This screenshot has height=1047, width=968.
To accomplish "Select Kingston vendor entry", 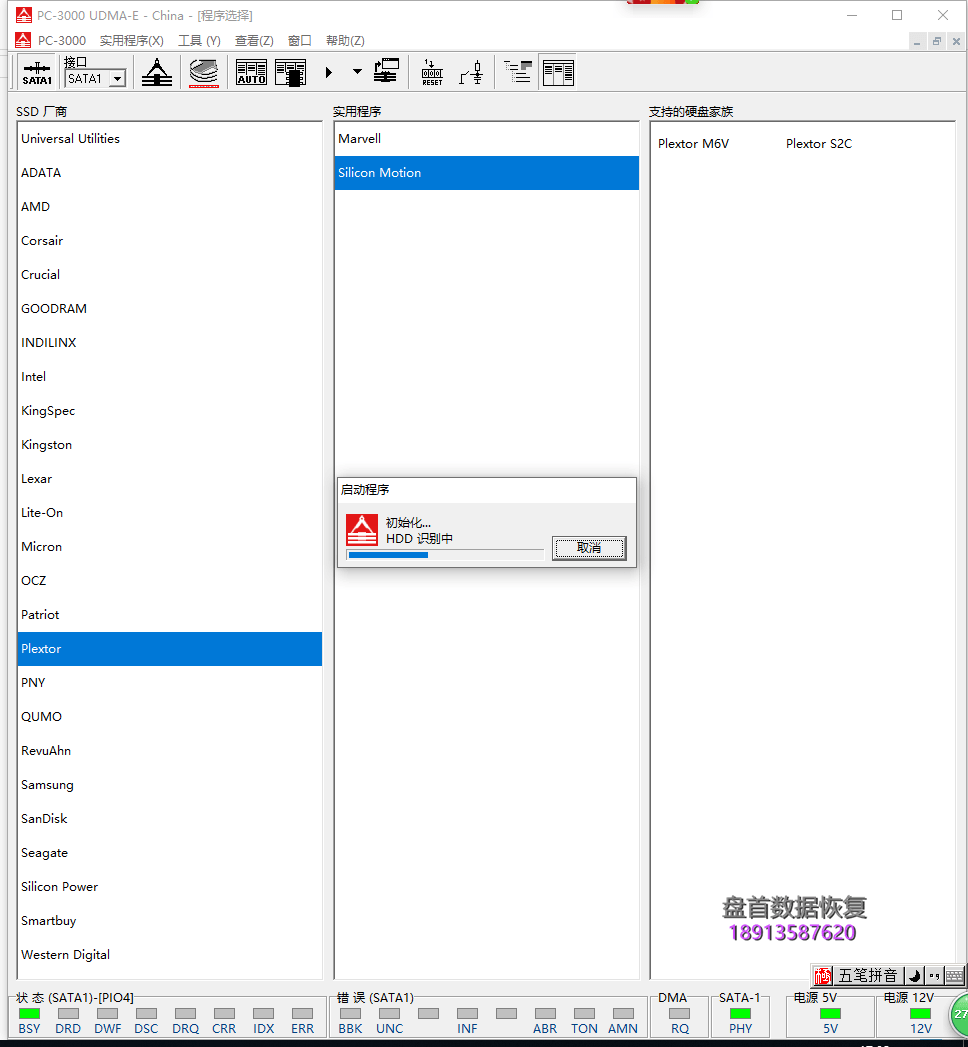I will (x=170, y=445).
